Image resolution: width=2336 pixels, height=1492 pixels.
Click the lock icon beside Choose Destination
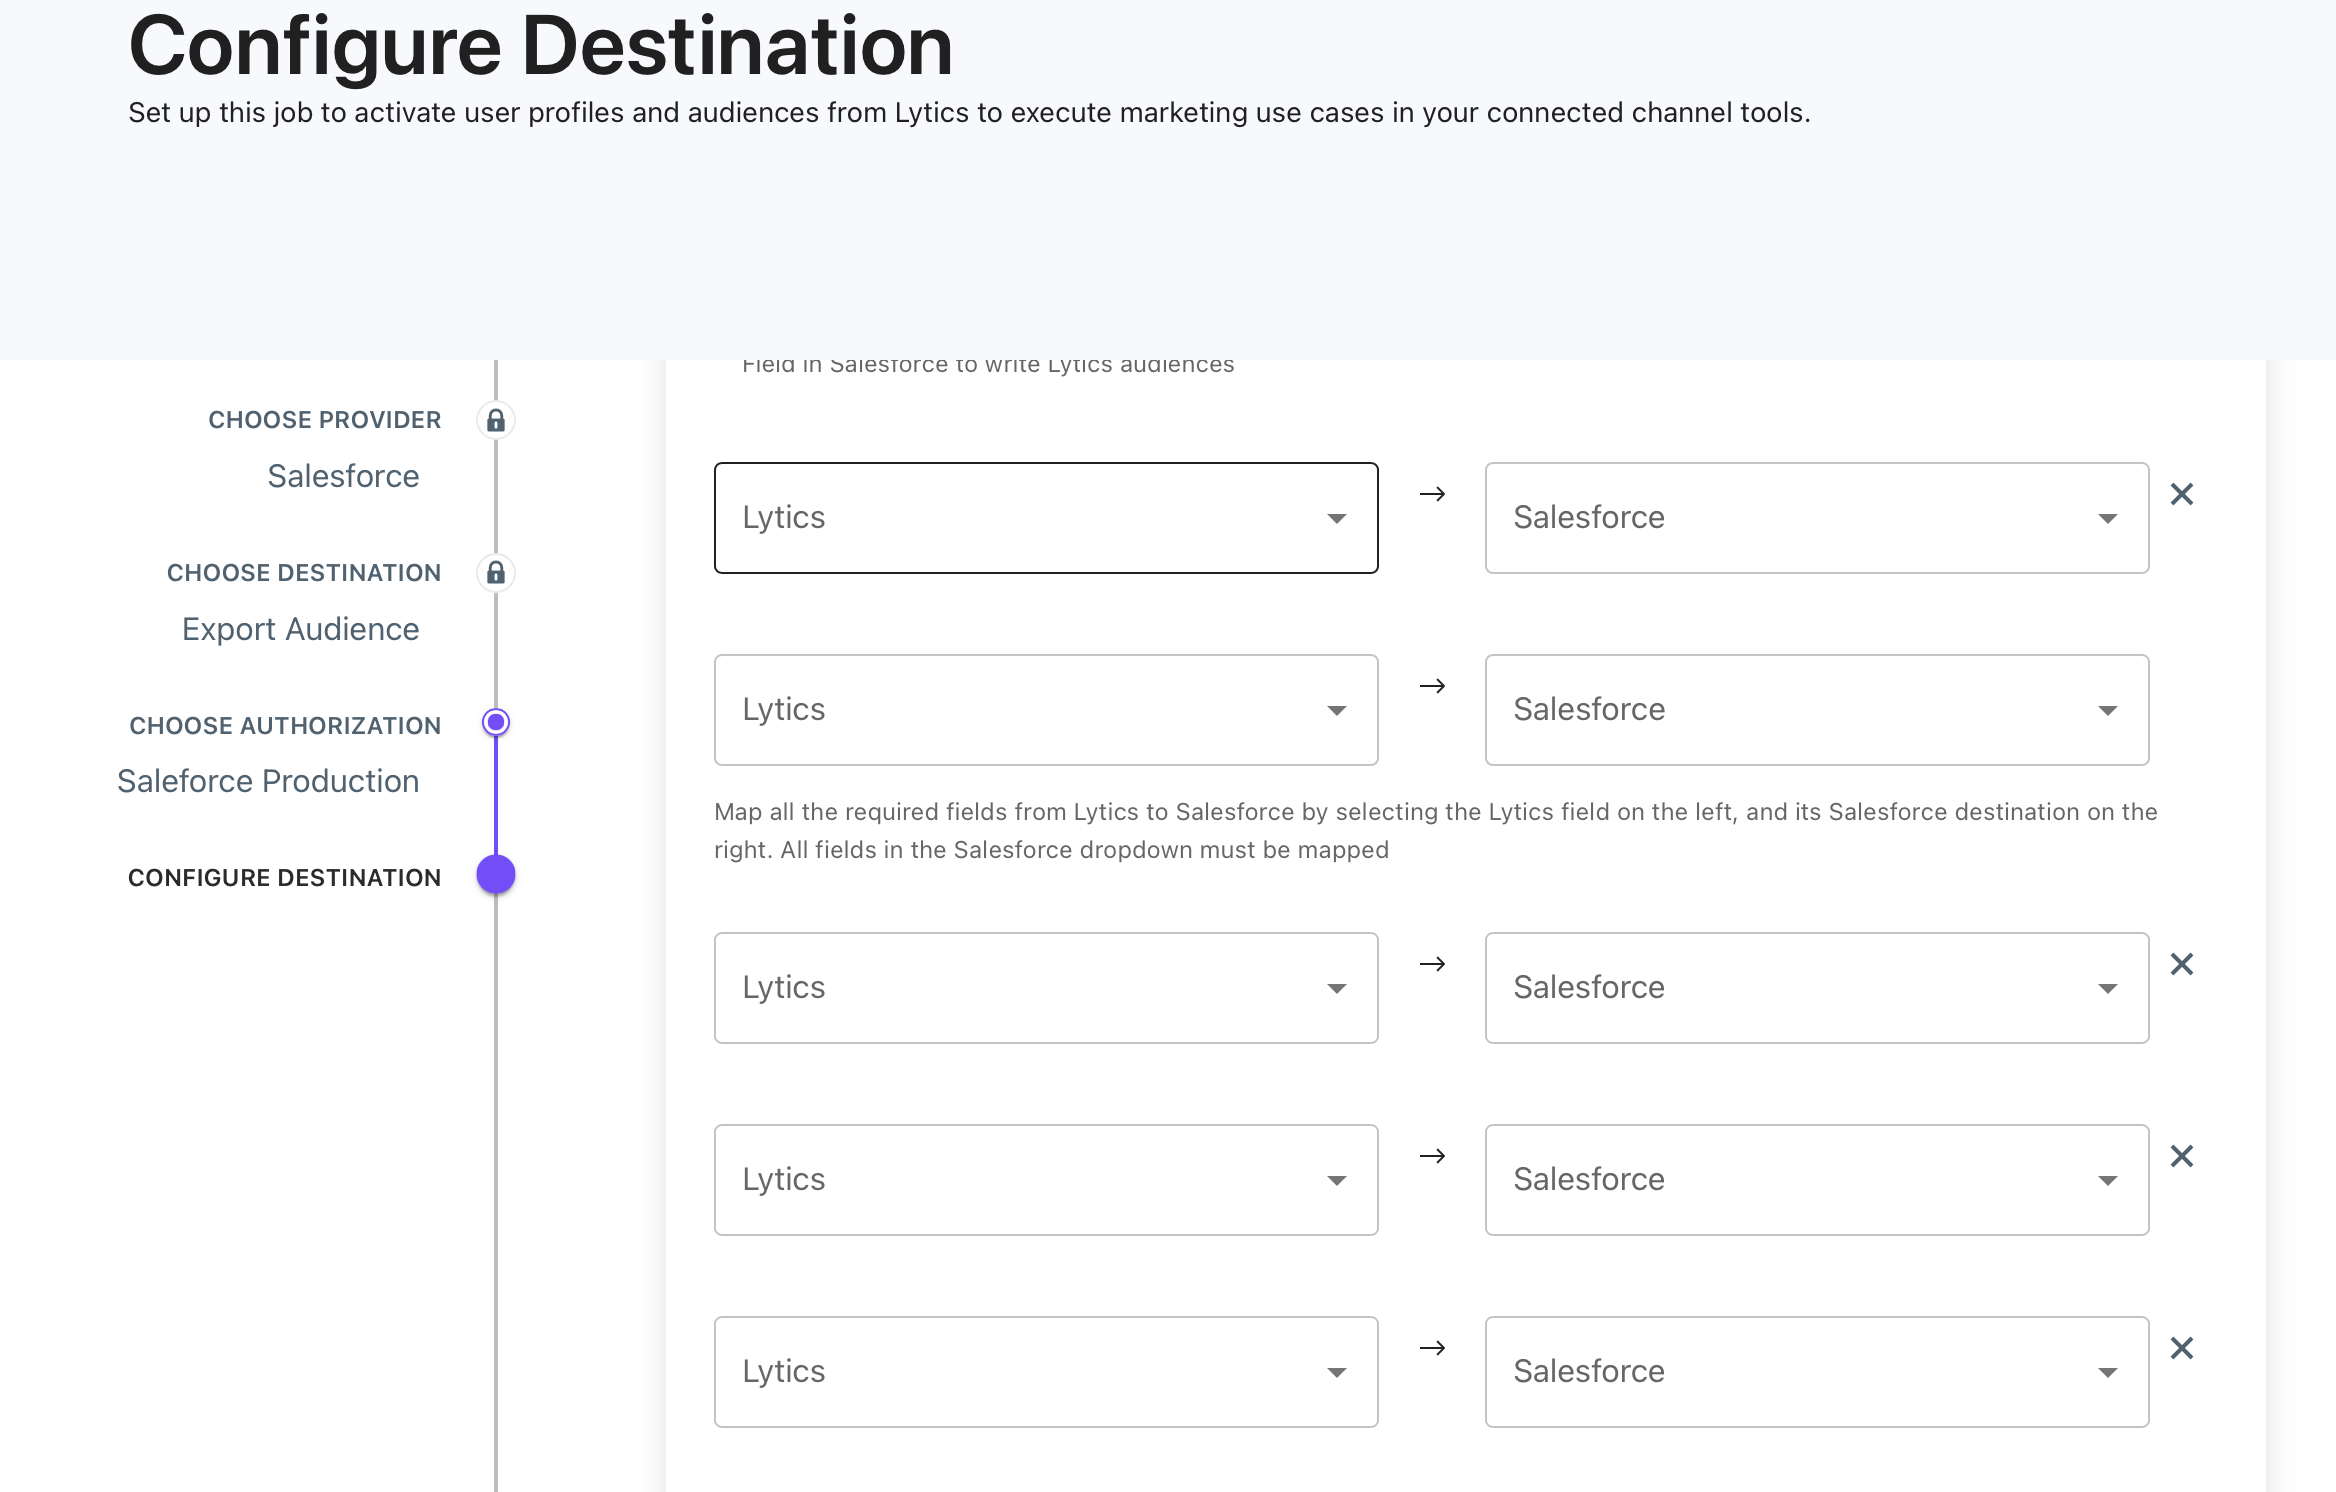pos(496,573)
